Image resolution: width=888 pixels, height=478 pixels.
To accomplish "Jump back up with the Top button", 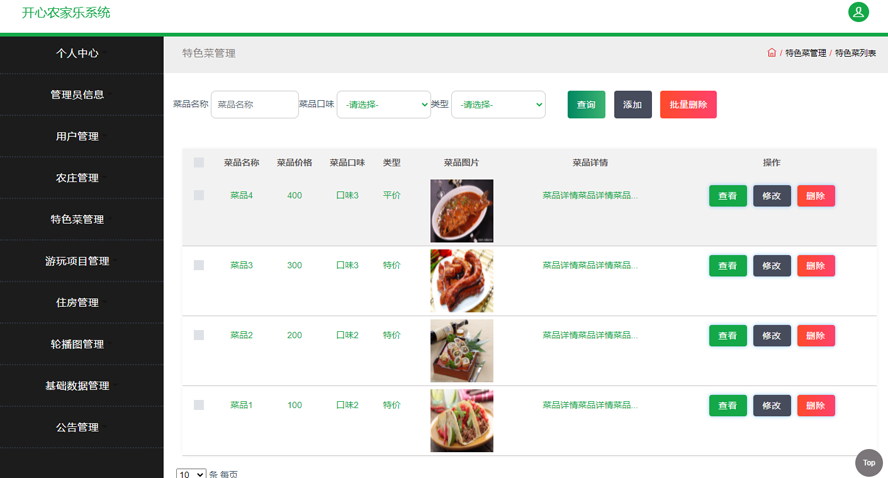I will click(x=869, y=463).
